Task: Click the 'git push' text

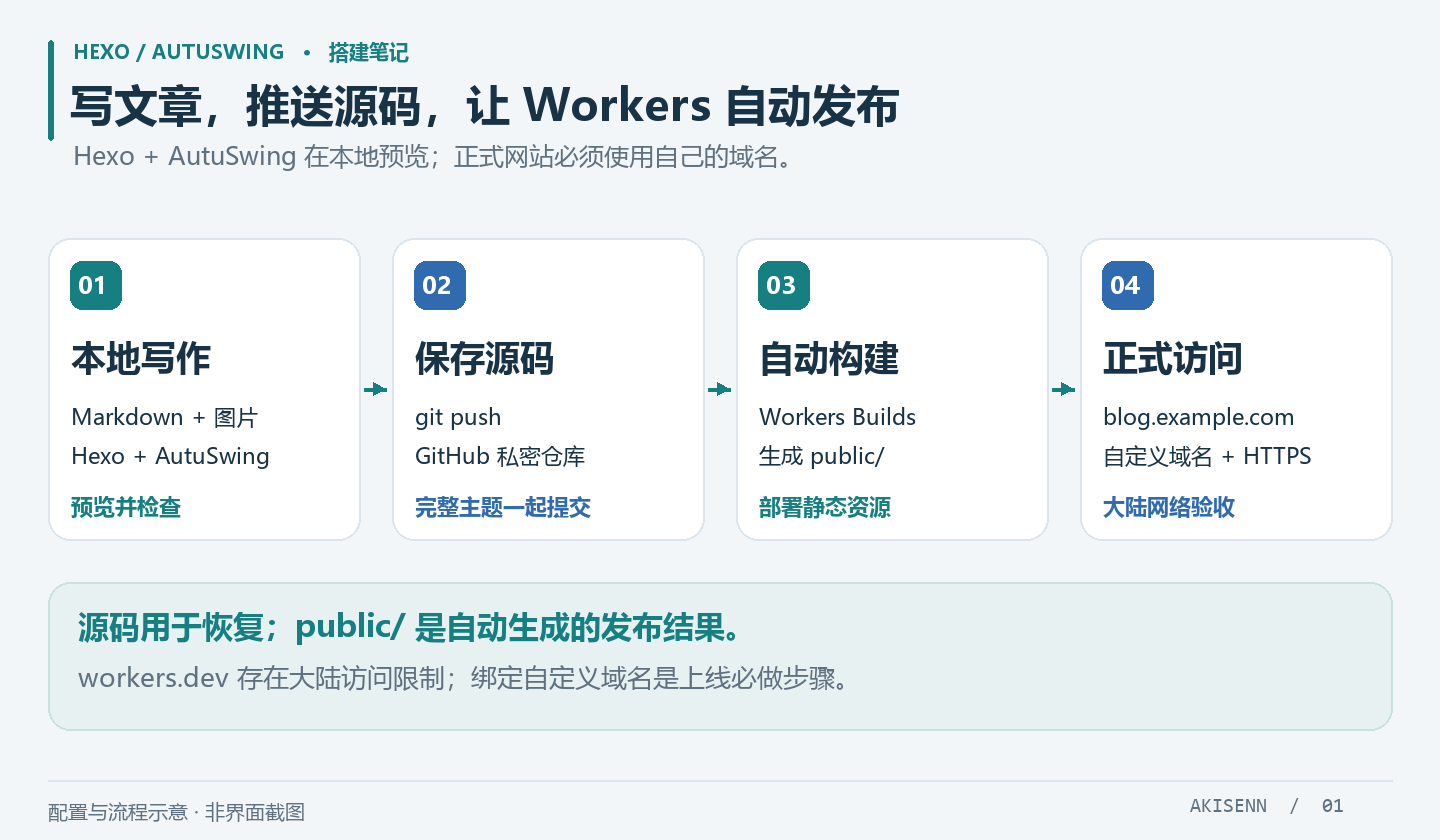Action: [x=458, y=417]
